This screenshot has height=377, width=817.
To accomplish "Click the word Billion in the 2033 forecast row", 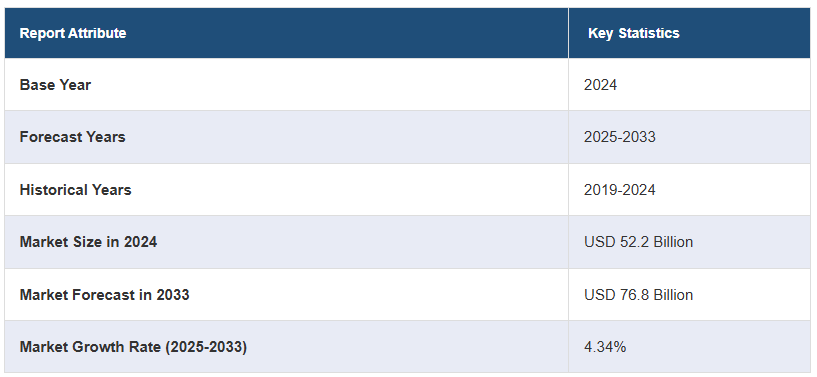I will coord(673,295).
